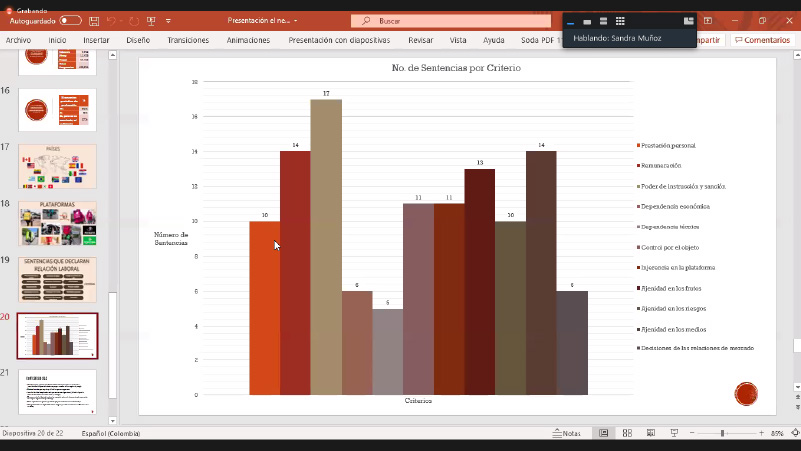801x451 pixels.
Task: Click slide area scroll down arrow
Action: [x=797, y=387]
